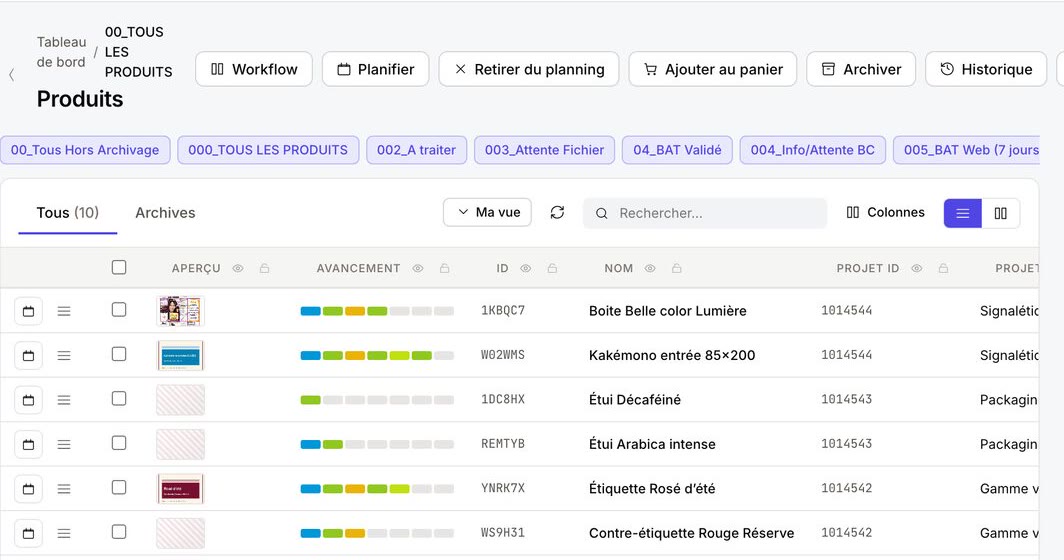Screen dimensions: 1064x560
Task: Open calendar icon for Étui Décaféiné row
Action: pyautogui.click(x=28, y=400)
